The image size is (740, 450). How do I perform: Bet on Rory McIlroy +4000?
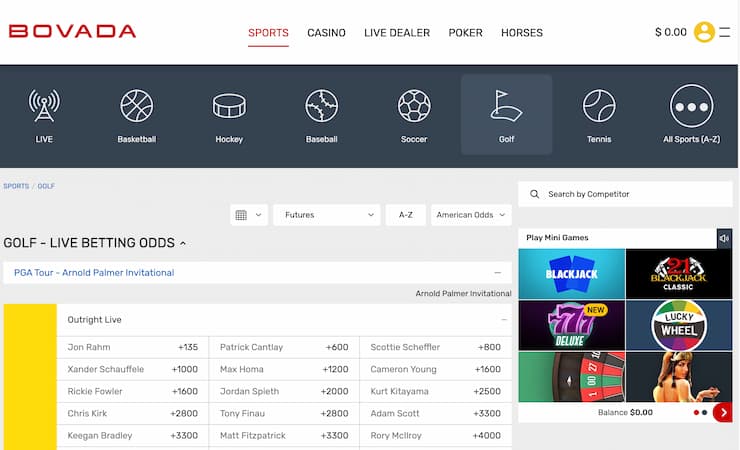click(436, 436)
